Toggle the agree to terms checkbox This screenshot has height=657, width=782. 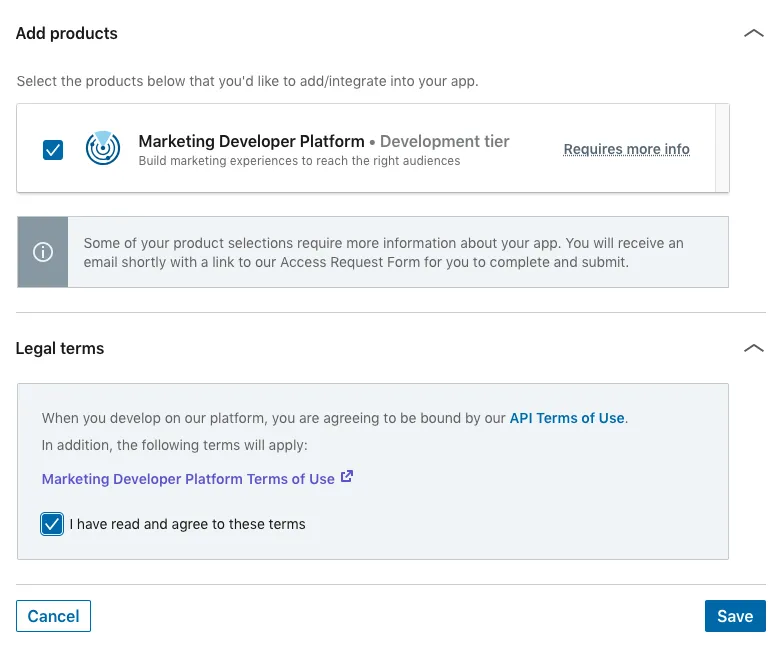53,524
